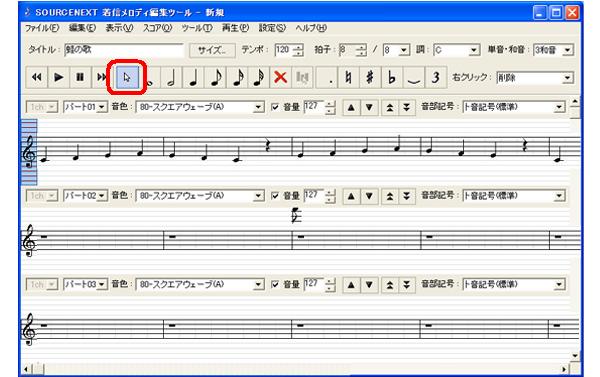Select the quarter note tool
The height and width of the screenshot is (377, 600).
(193, 78)
